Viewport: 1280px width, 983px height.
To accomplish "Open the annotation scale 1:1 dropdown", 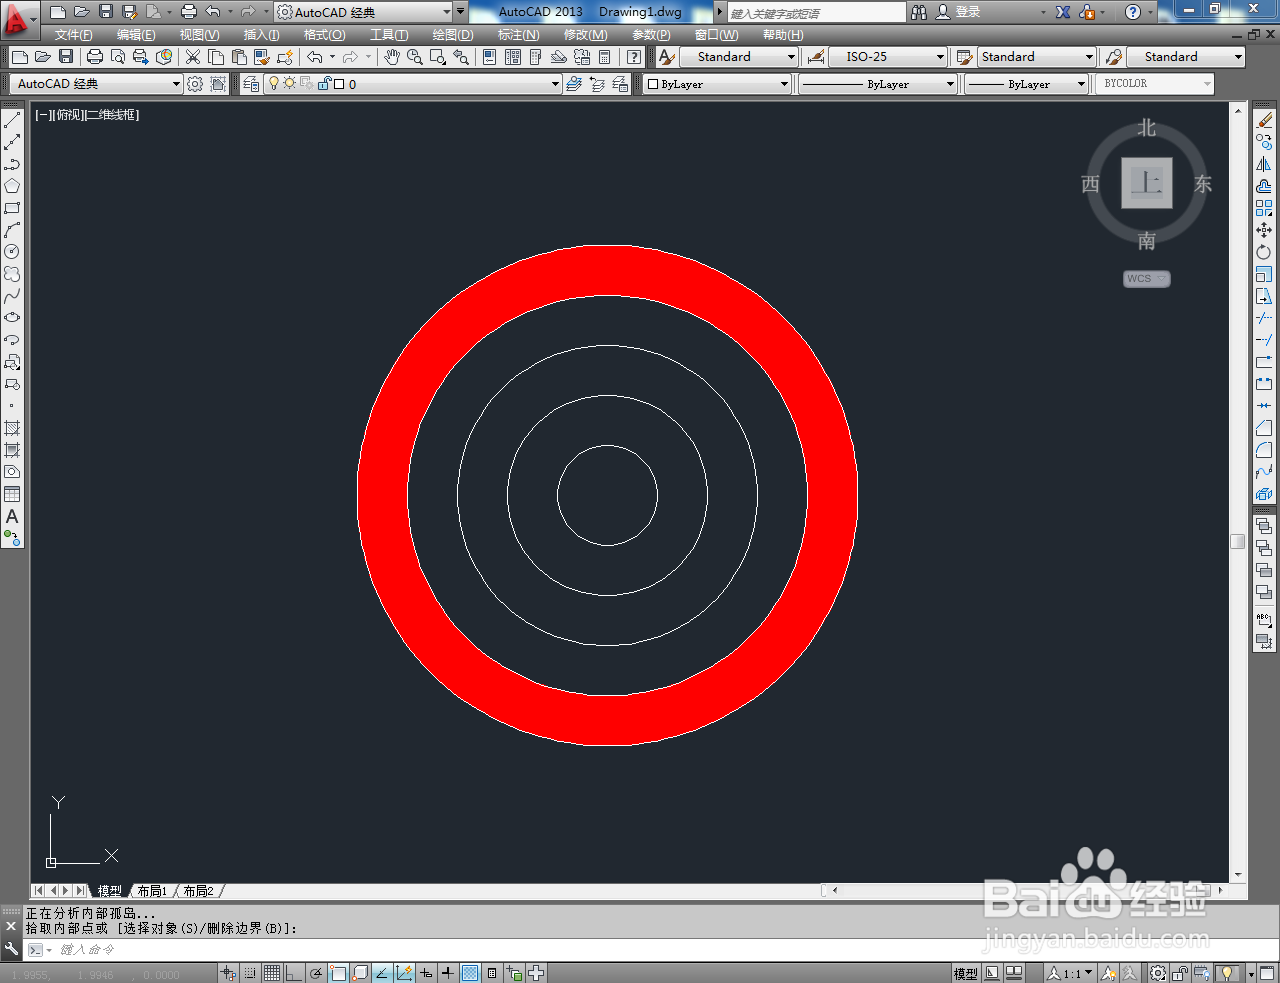I will coord(1071,973).
